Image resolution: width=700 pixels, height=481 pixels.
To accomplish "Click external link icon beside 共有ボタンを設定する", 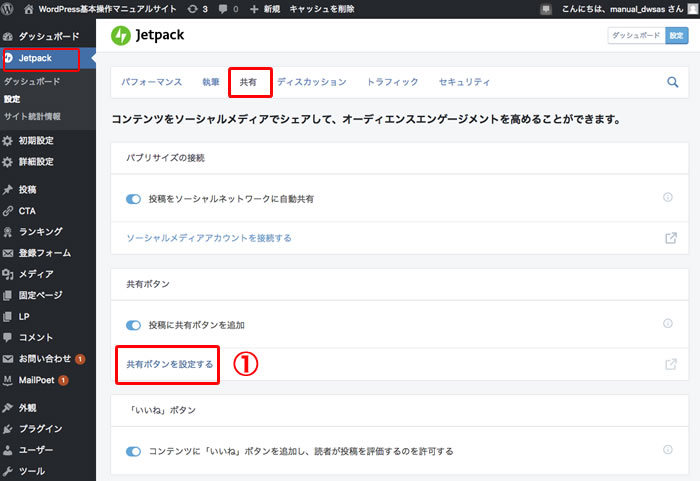I will pyautogui.click(x=670, y=365).
